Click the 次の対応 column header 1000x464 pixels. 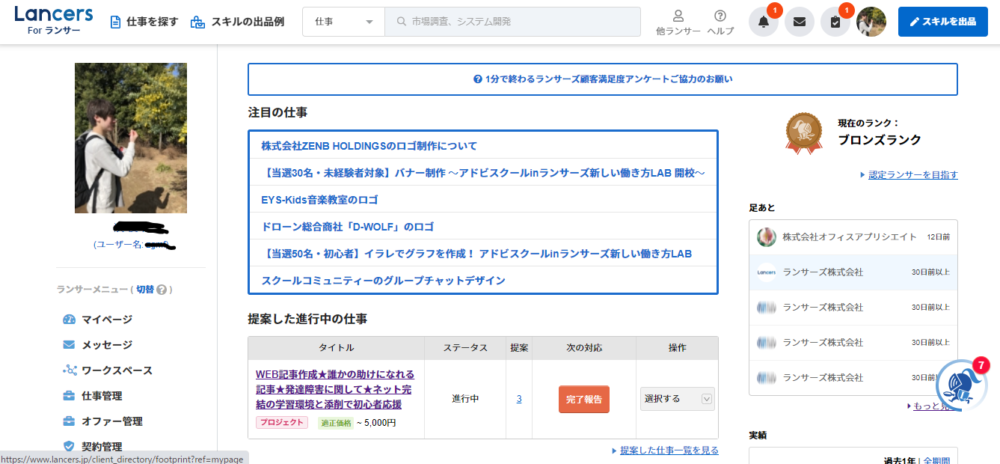click(584, 348)
